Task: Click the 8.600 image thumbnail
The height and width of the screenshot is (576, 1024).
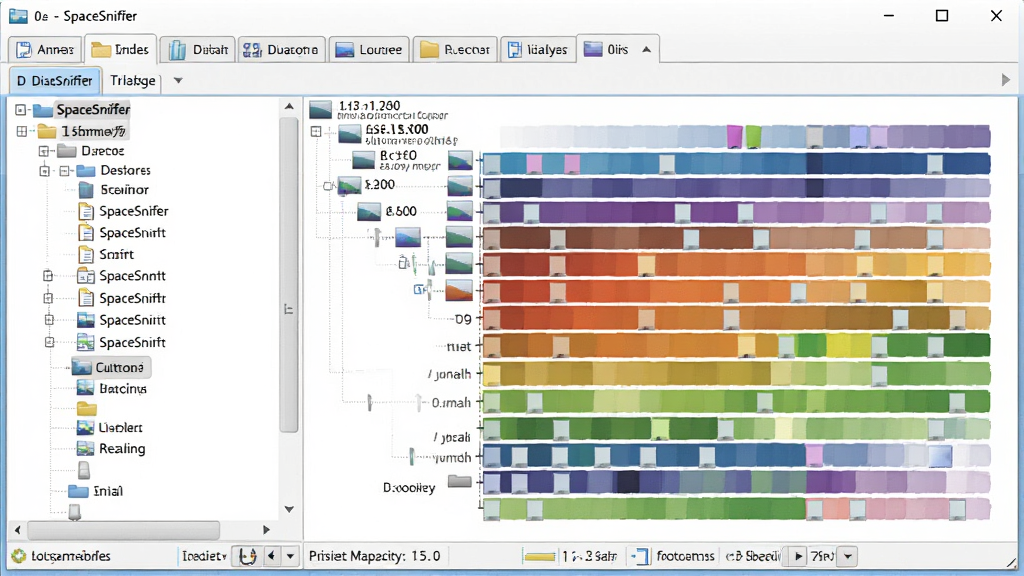Action: tap(369, 211)
